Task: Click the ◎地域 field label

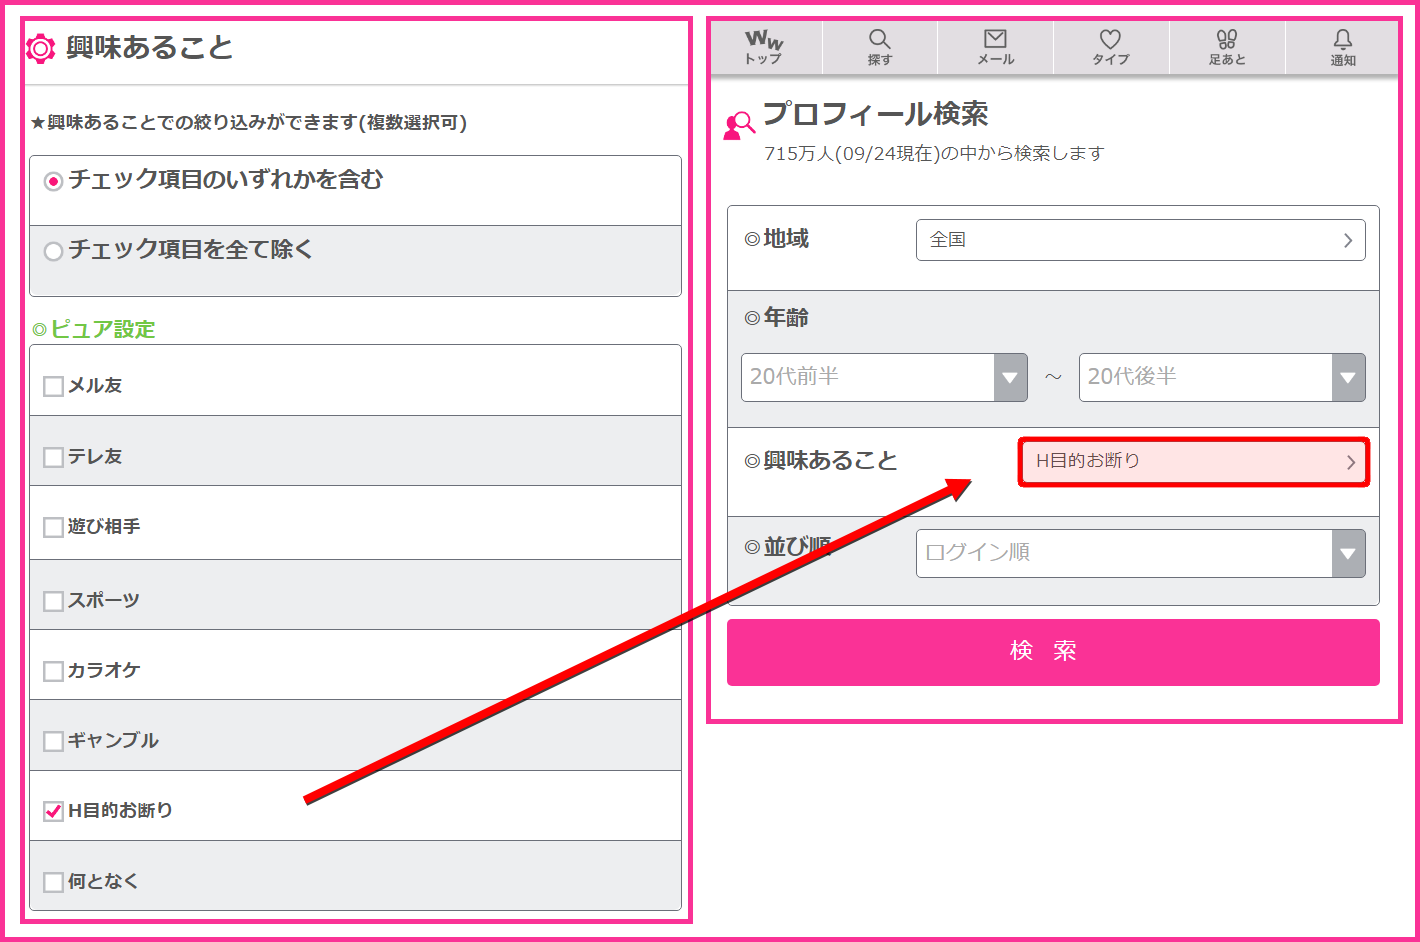Action: pyautogui.click(x=777, y=239)
